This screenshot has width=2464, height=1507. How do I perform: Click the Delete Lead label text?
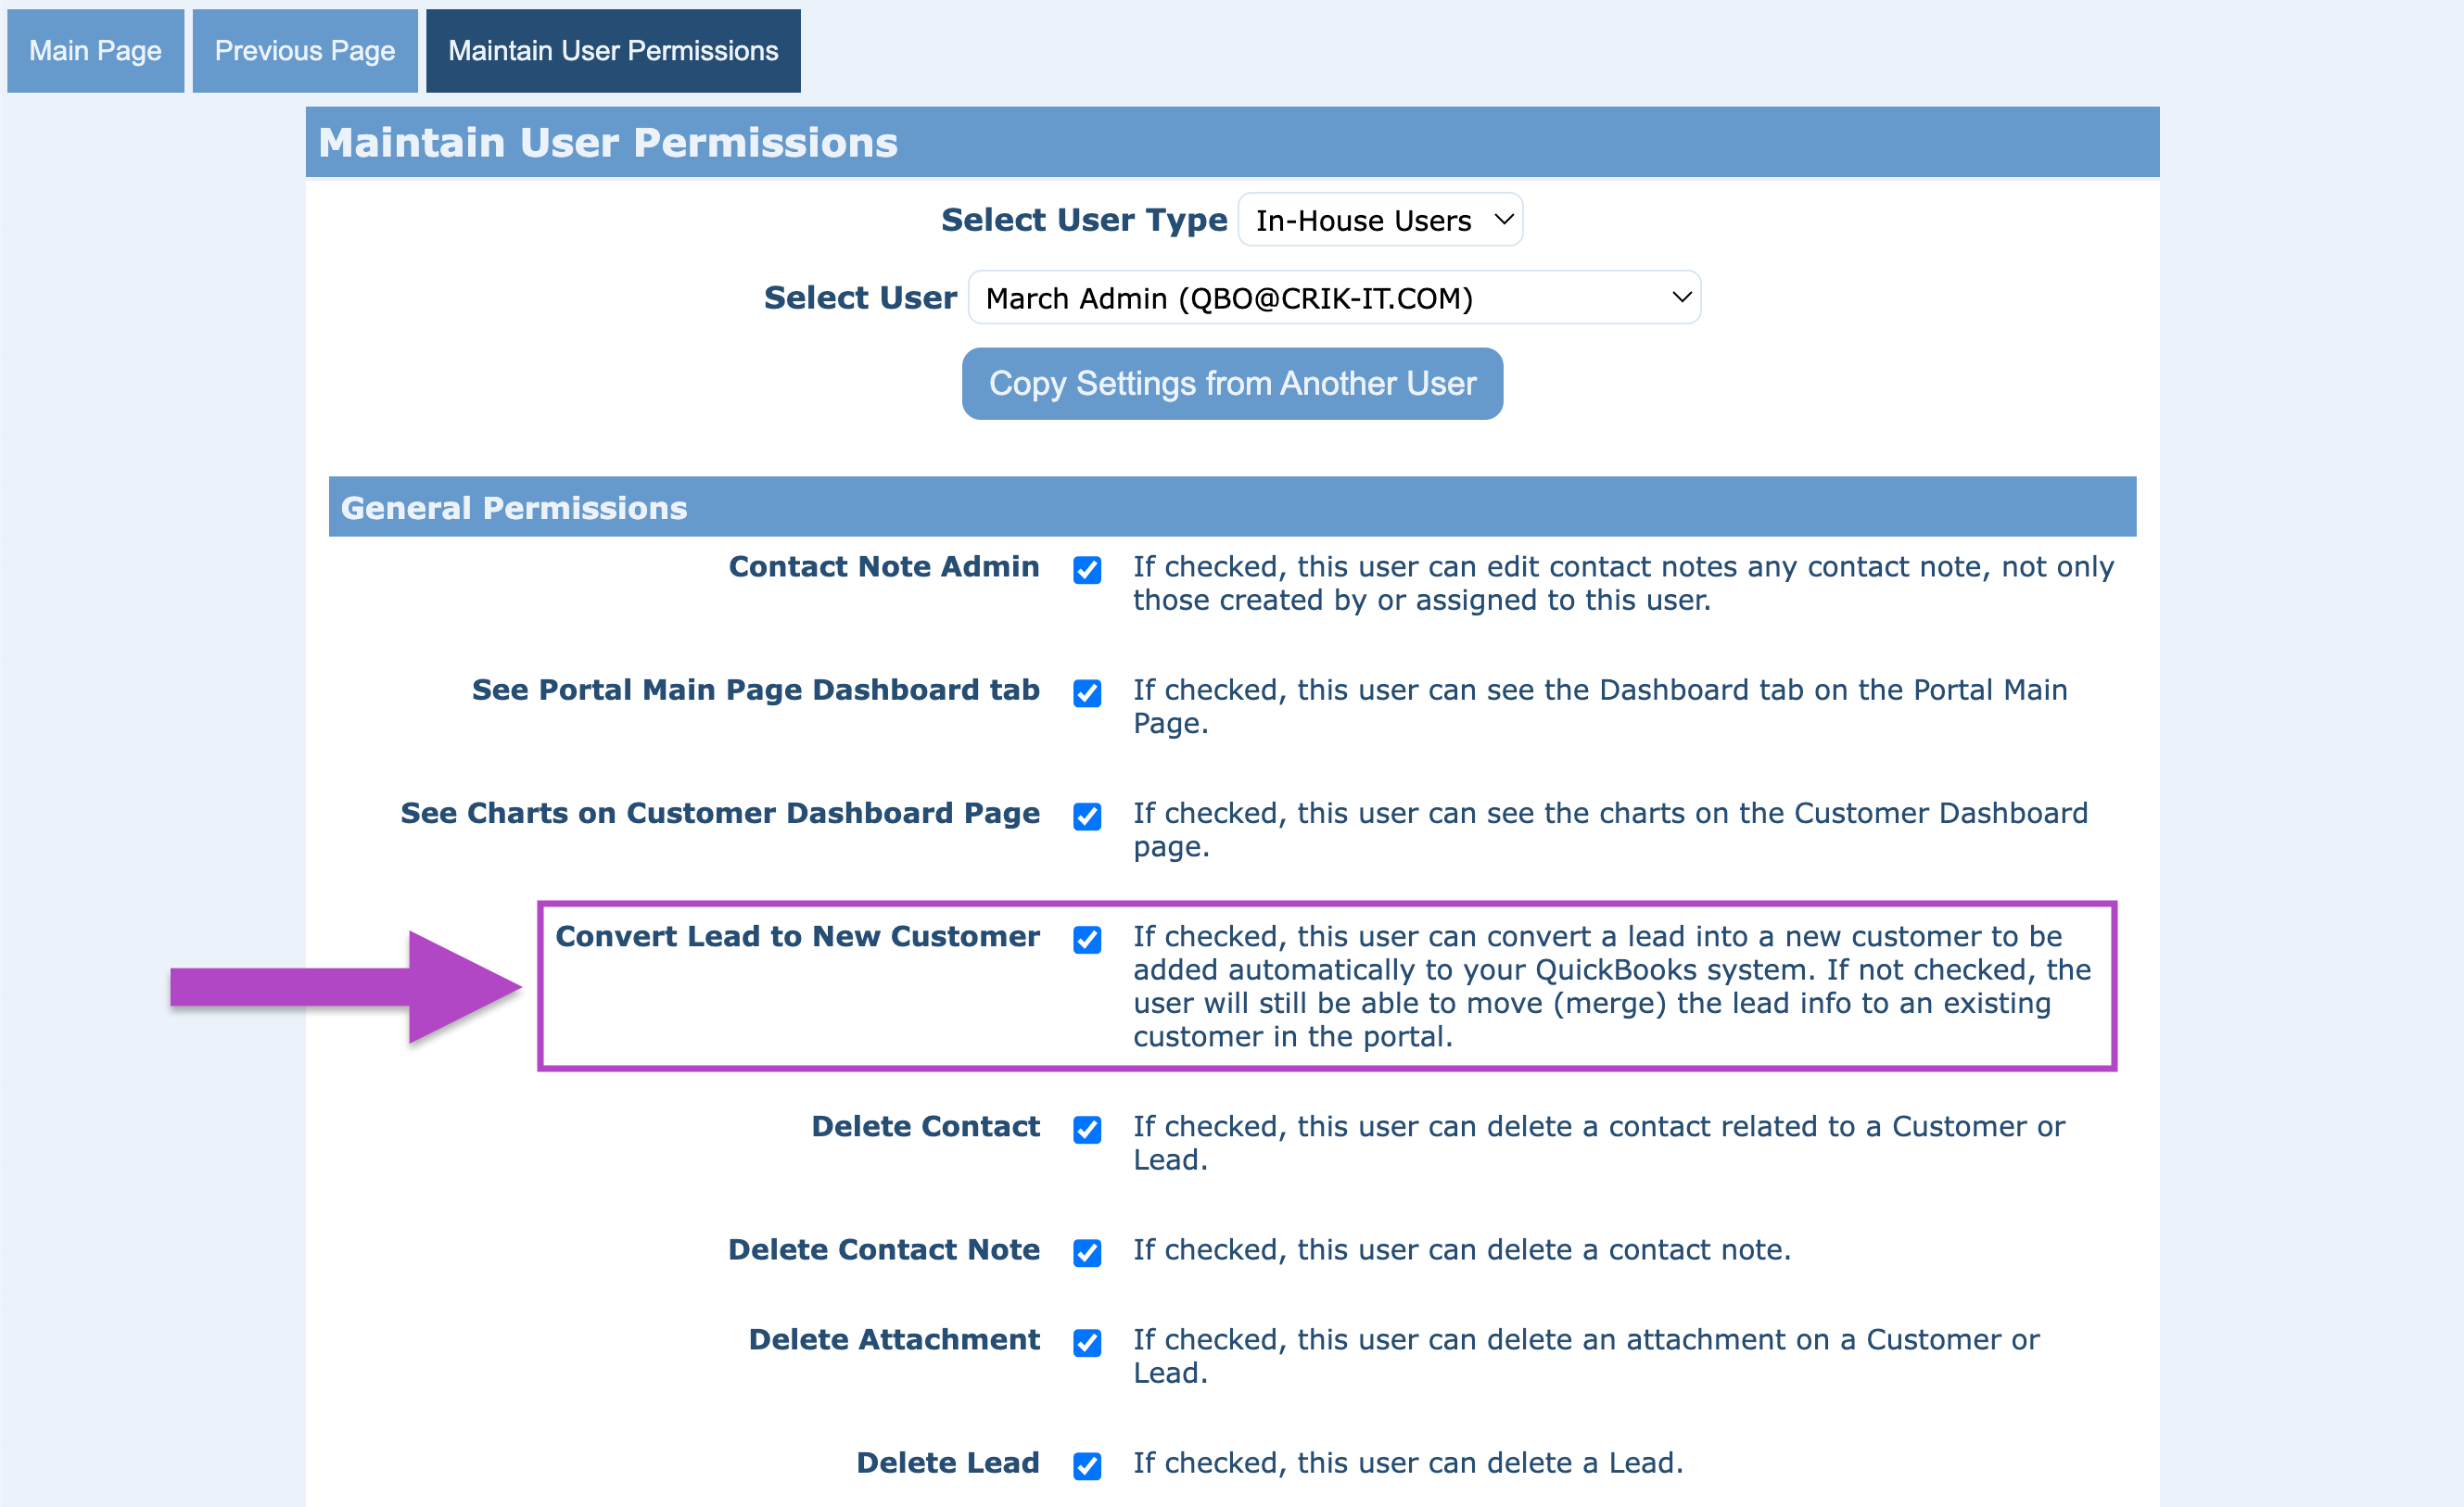[x=947, y=1462]
